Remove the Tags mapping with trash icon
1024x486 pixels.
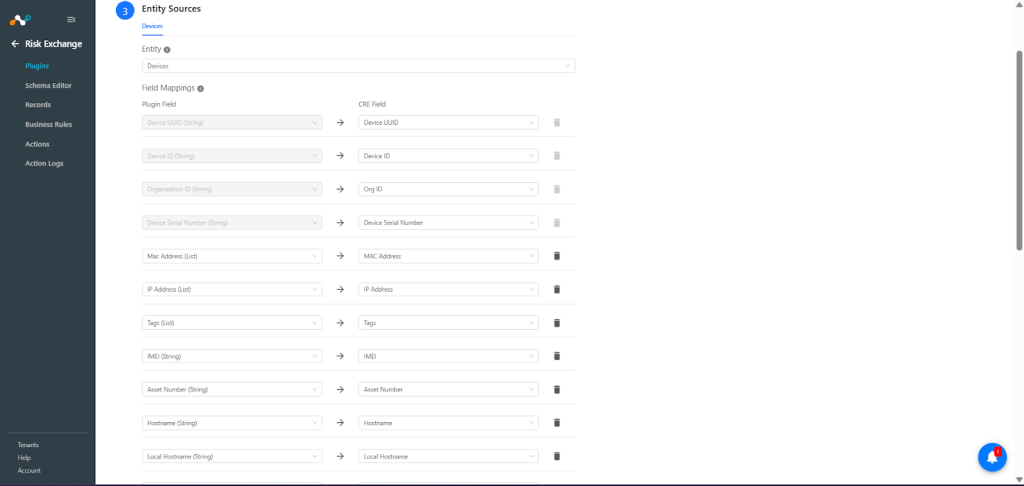pyautogui.click(x=556, y=323)
